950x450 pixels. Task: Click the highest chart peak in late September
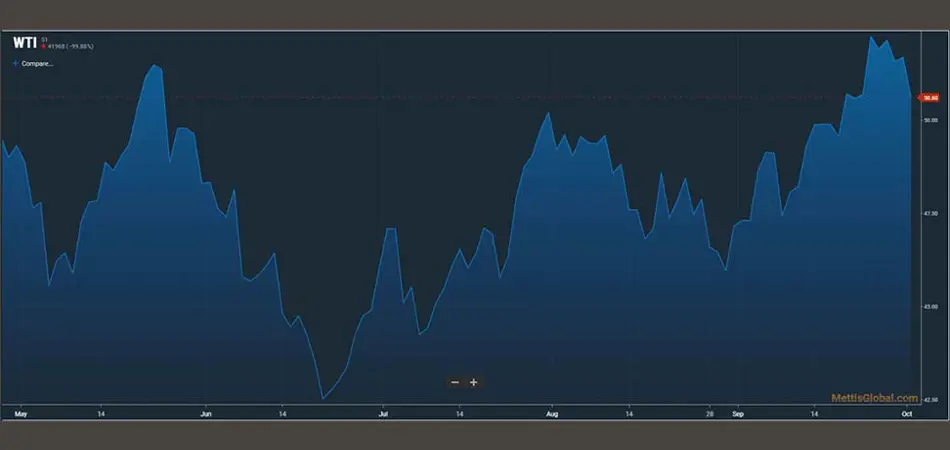pyautogui.click(x=872, y=37)
